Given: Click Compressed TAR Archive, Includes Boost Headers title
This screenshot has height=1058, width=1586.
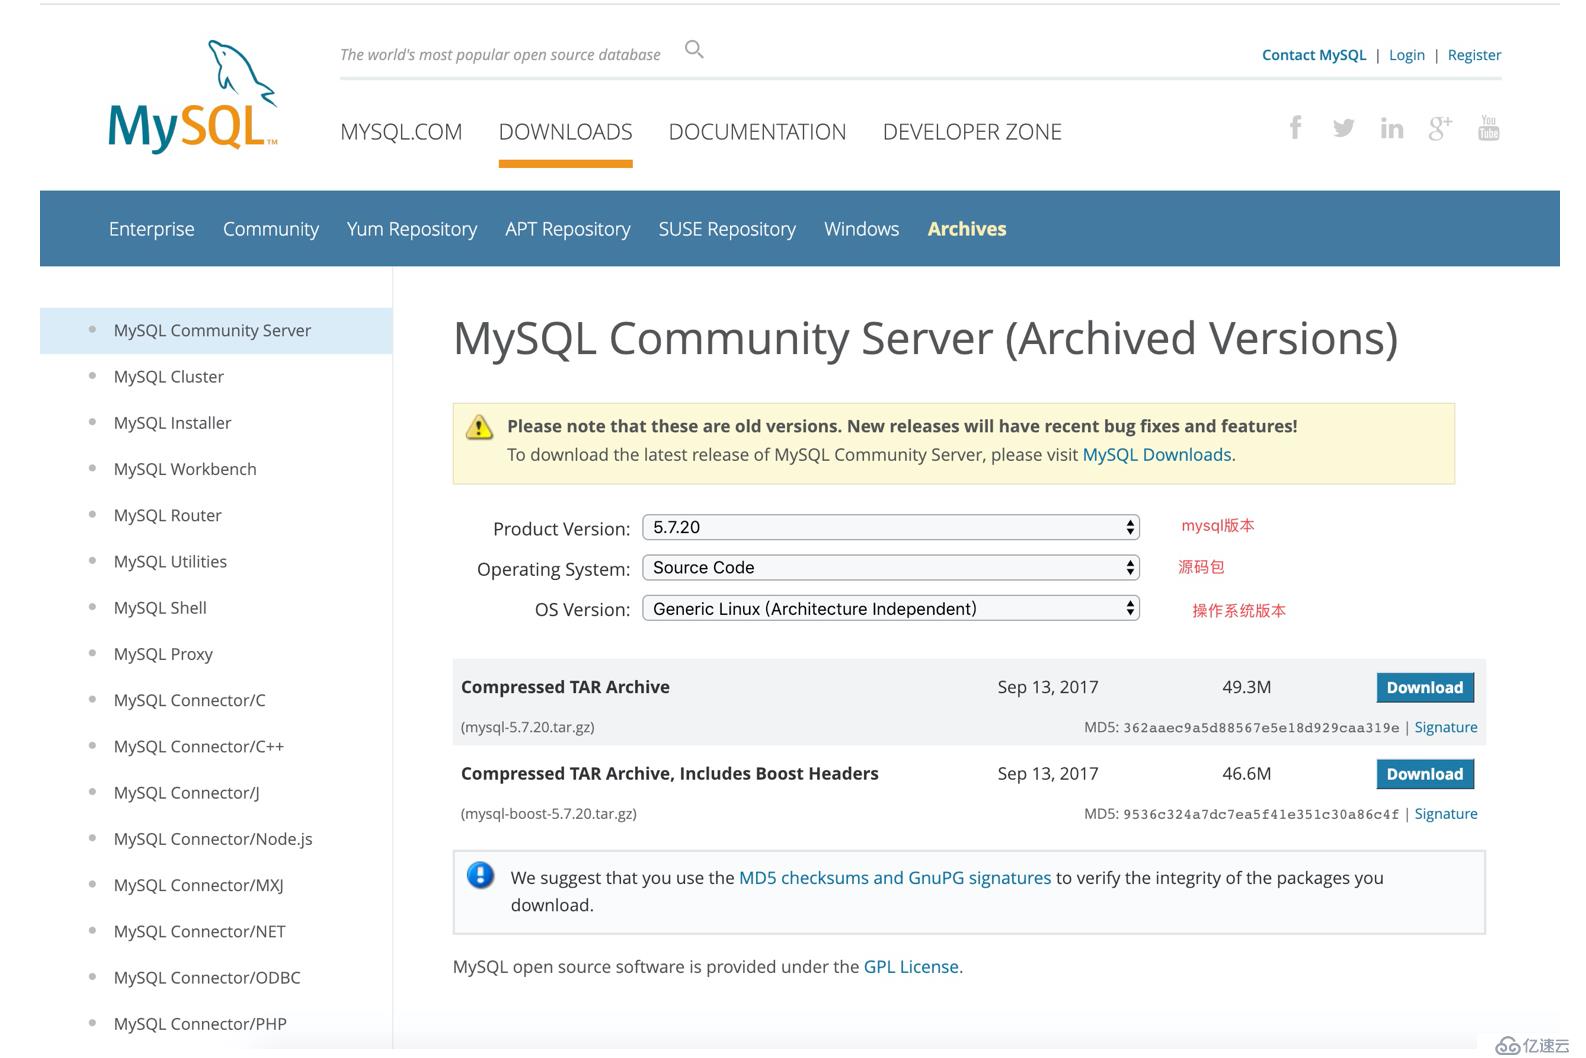Looking at the screenshot, I should coord(669,774).
